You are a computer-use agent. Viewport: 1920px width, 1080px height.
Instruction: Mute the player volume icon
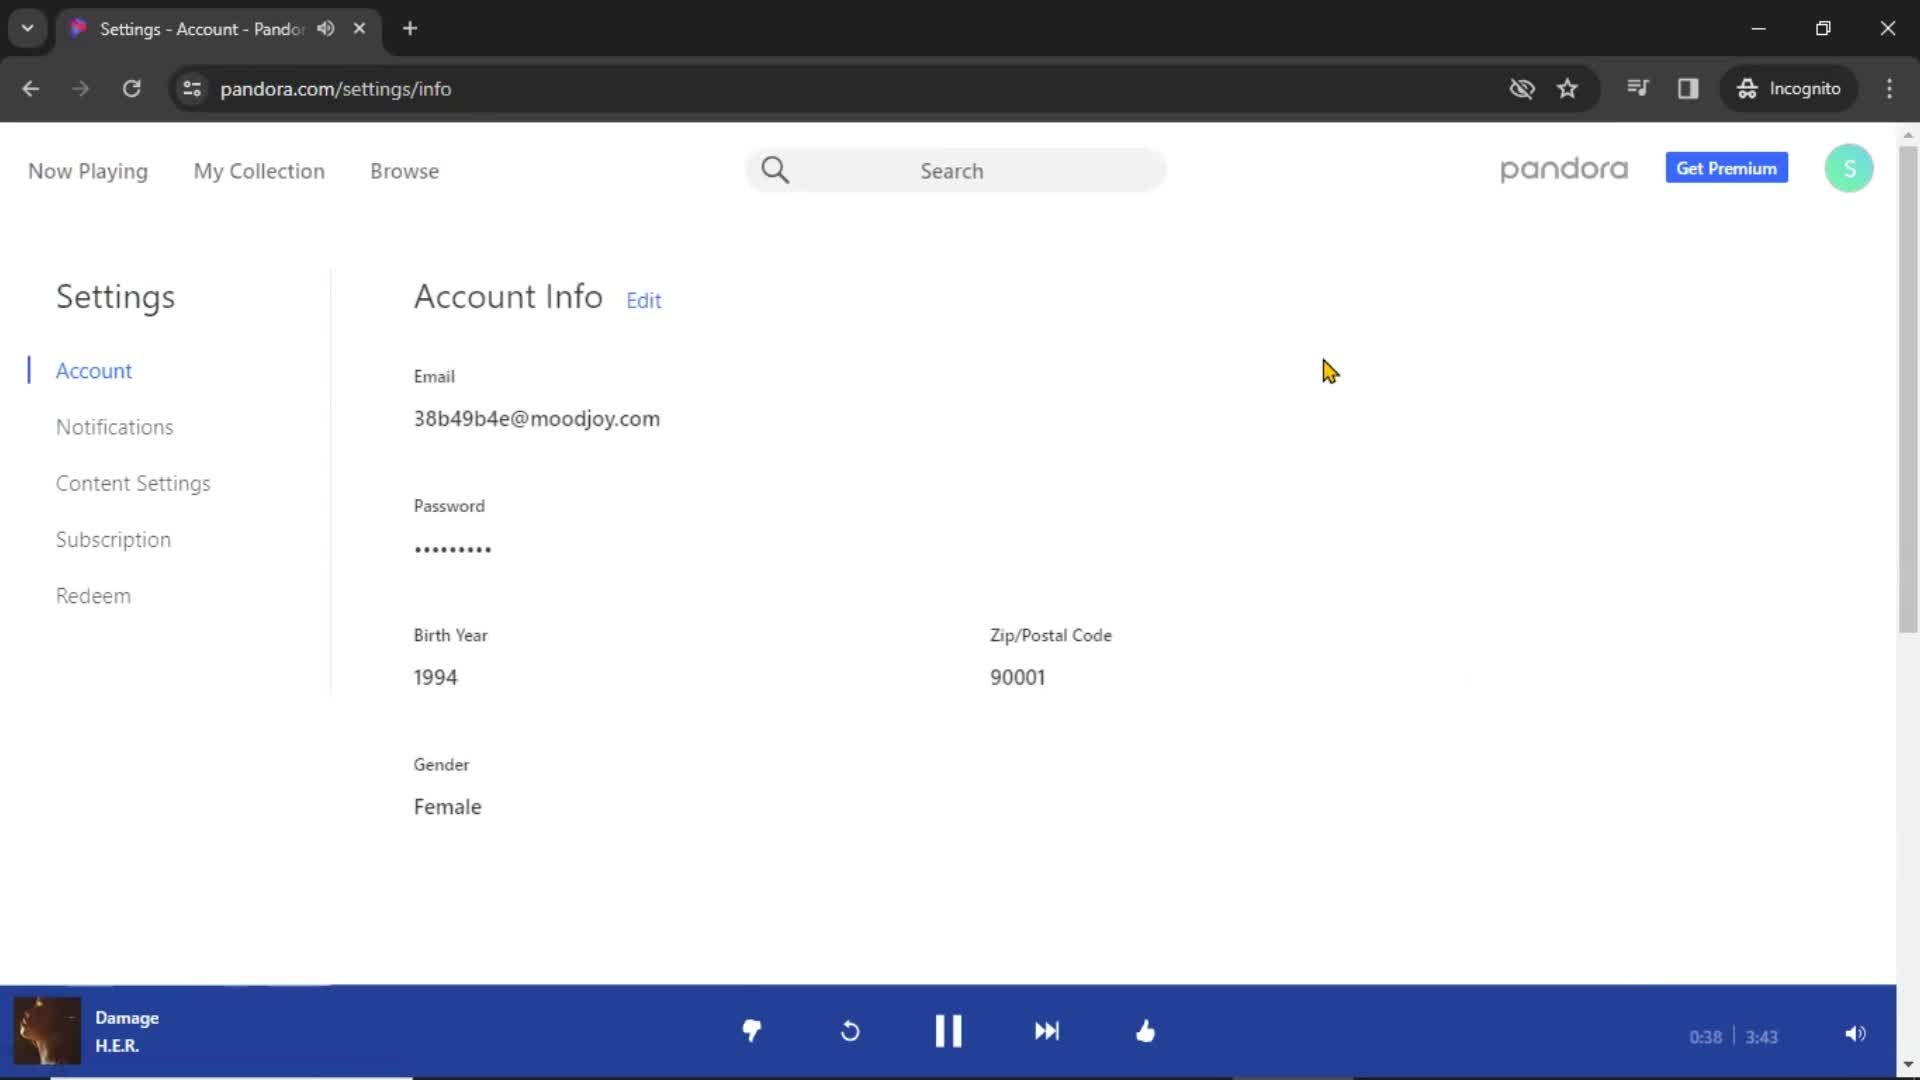click(1855, 1034)
